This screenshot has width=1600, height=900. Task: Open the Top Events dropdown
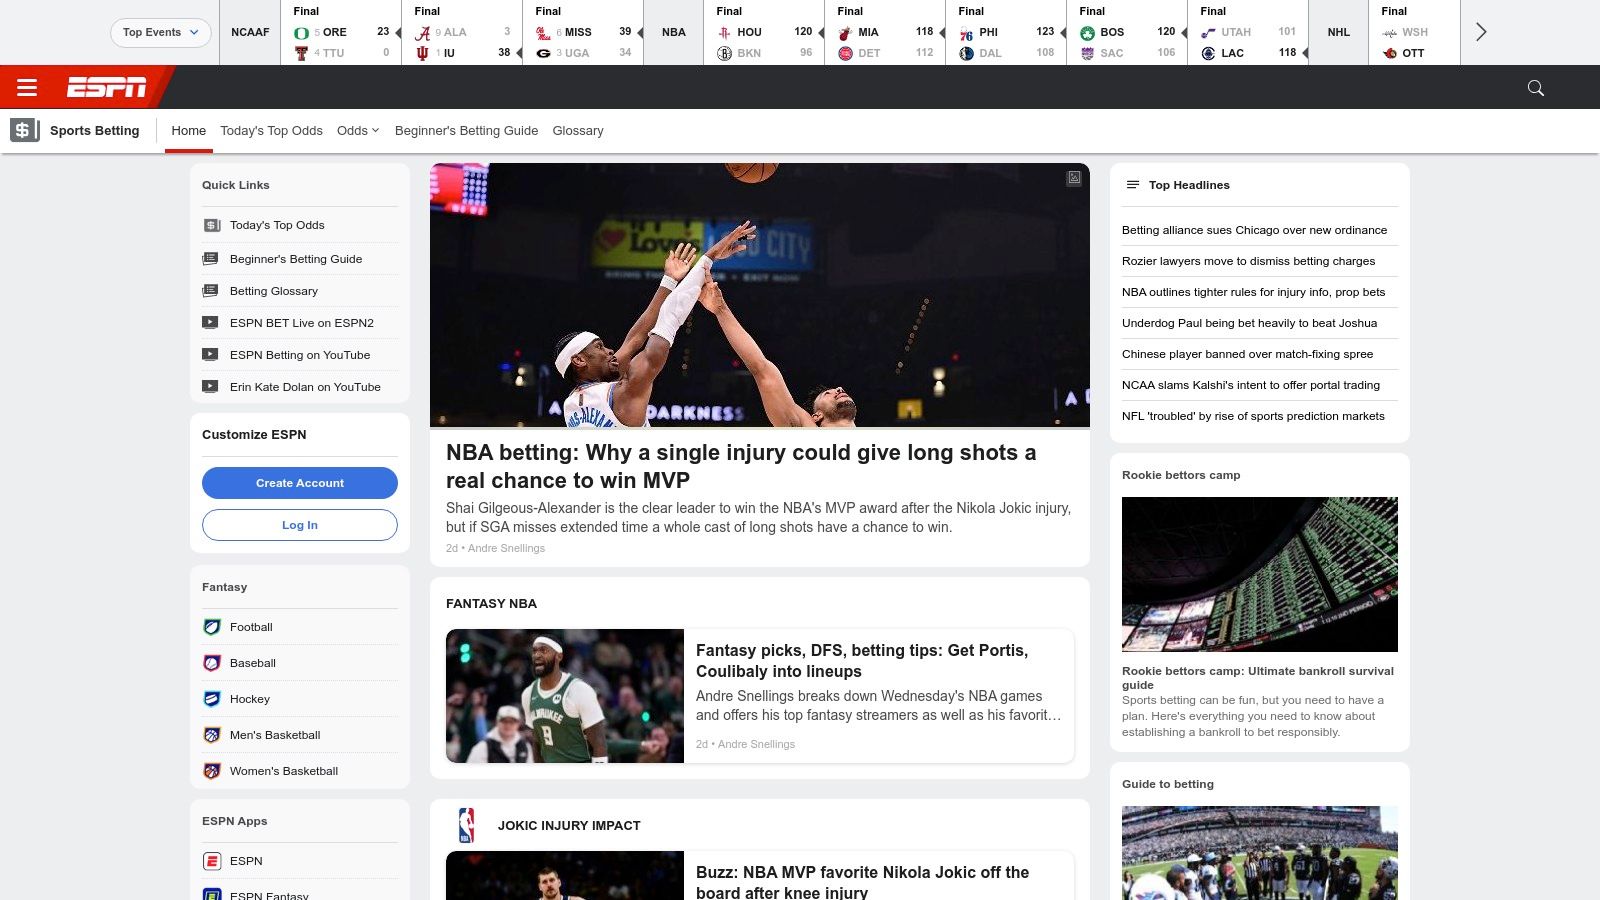(x=161, y=32)
